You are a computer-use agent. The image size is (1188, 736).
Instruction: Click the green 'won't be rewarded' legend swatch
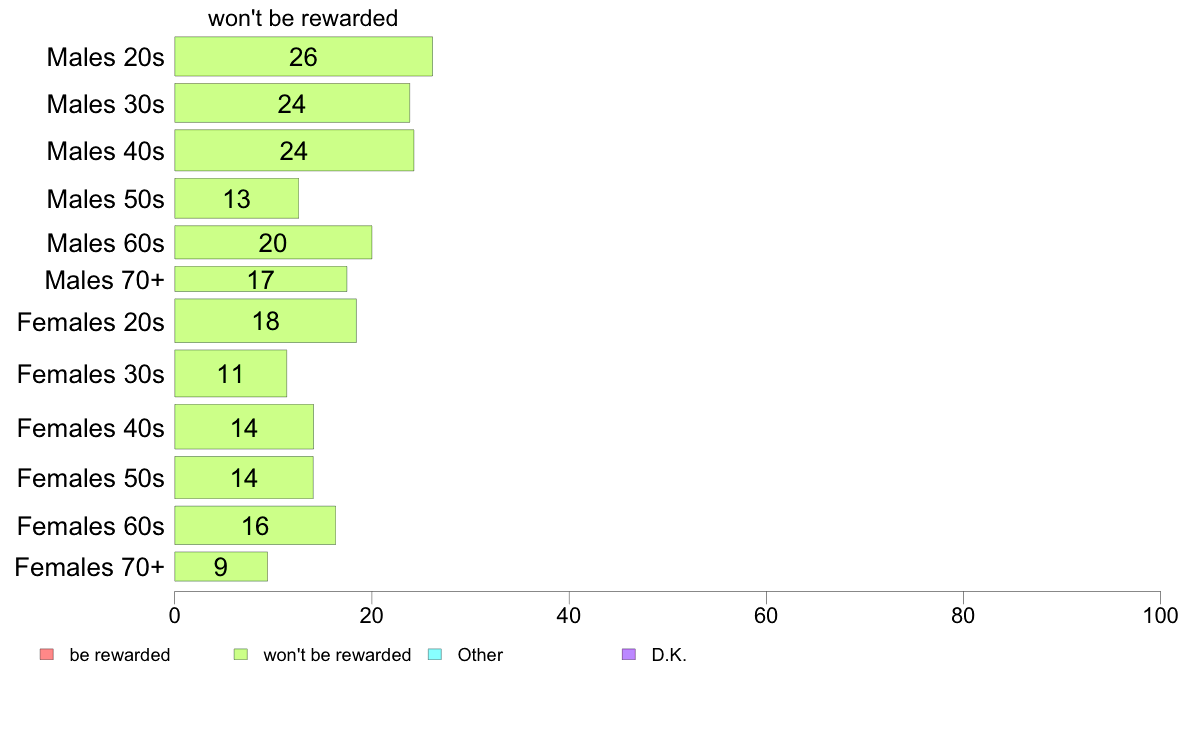tap(241, 654)
